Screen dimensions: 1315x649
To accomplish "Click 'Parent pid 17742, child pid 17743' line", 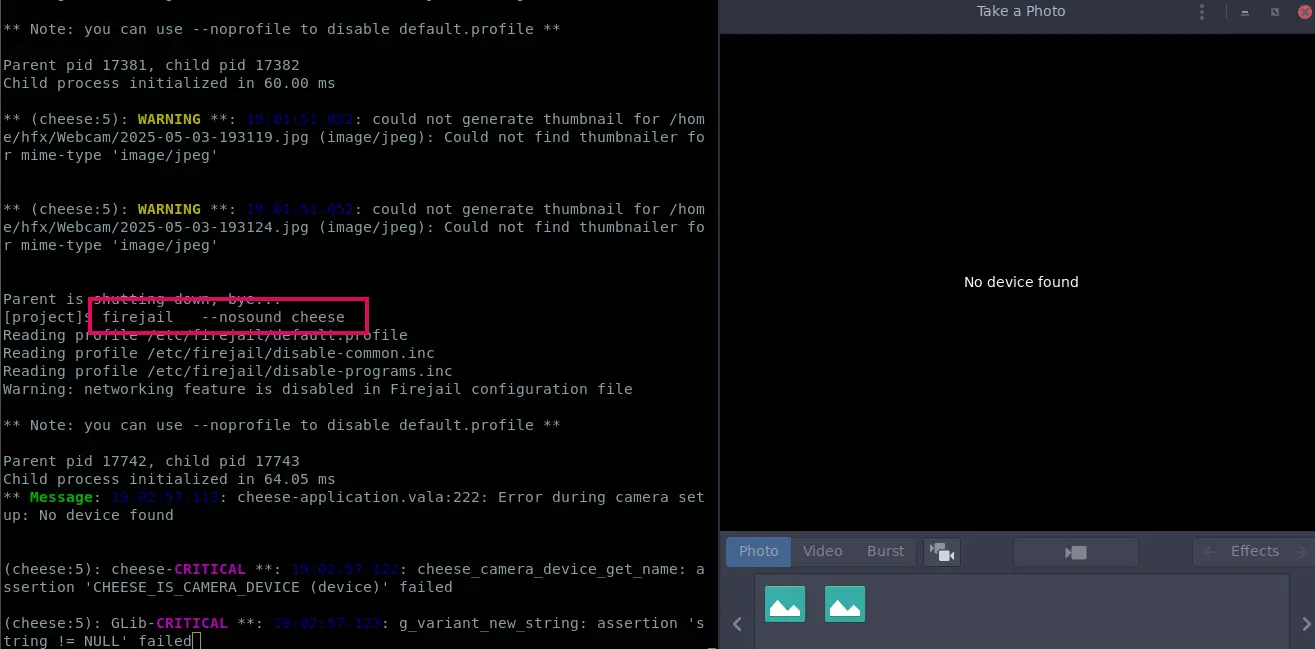I will coord(151,461).
